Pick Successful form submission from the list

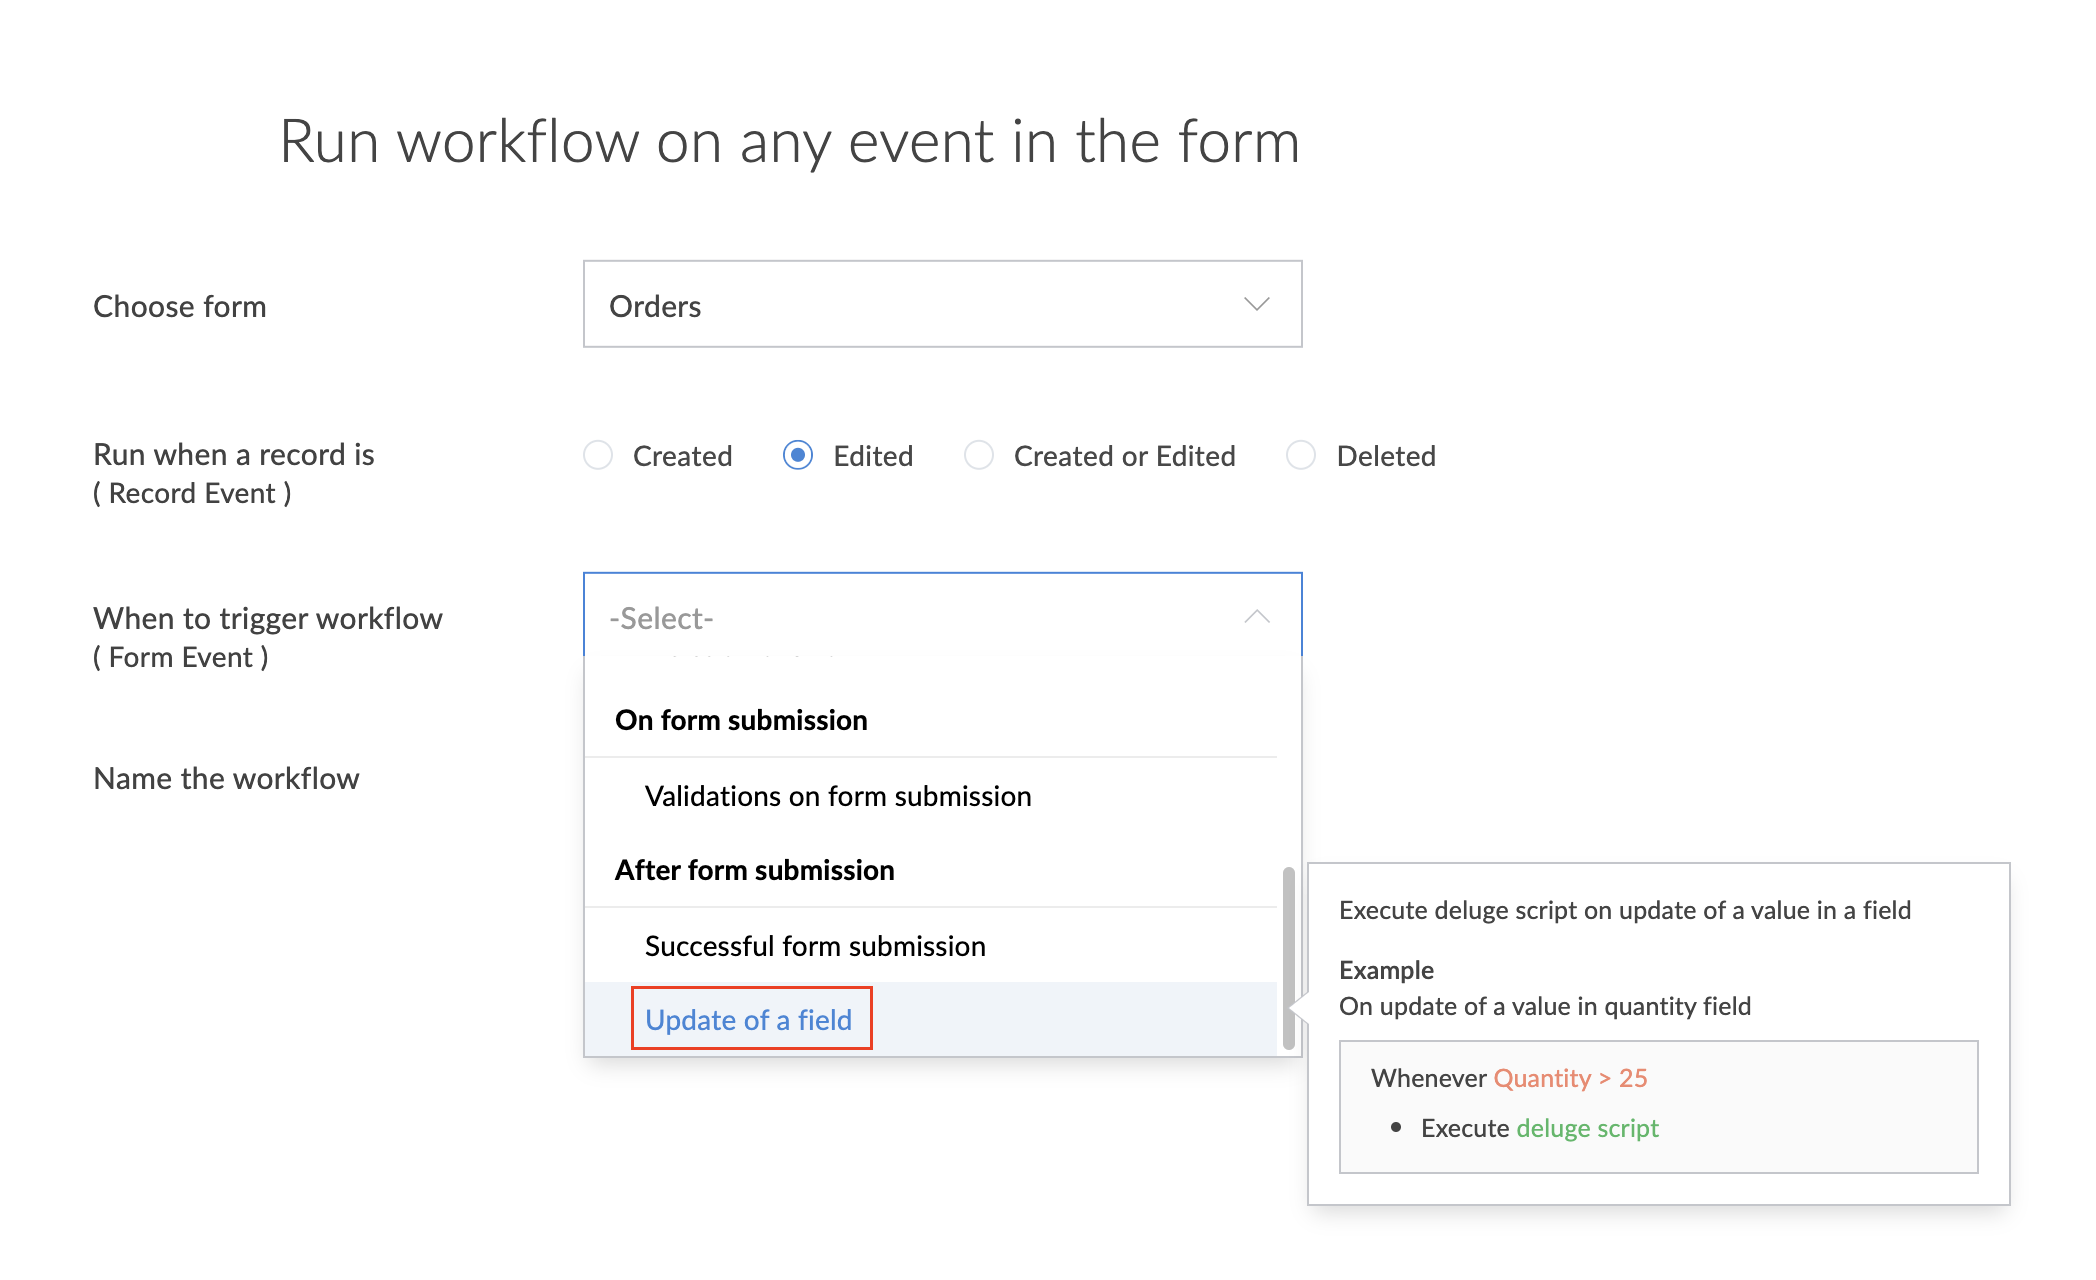[x=814, y=946]
